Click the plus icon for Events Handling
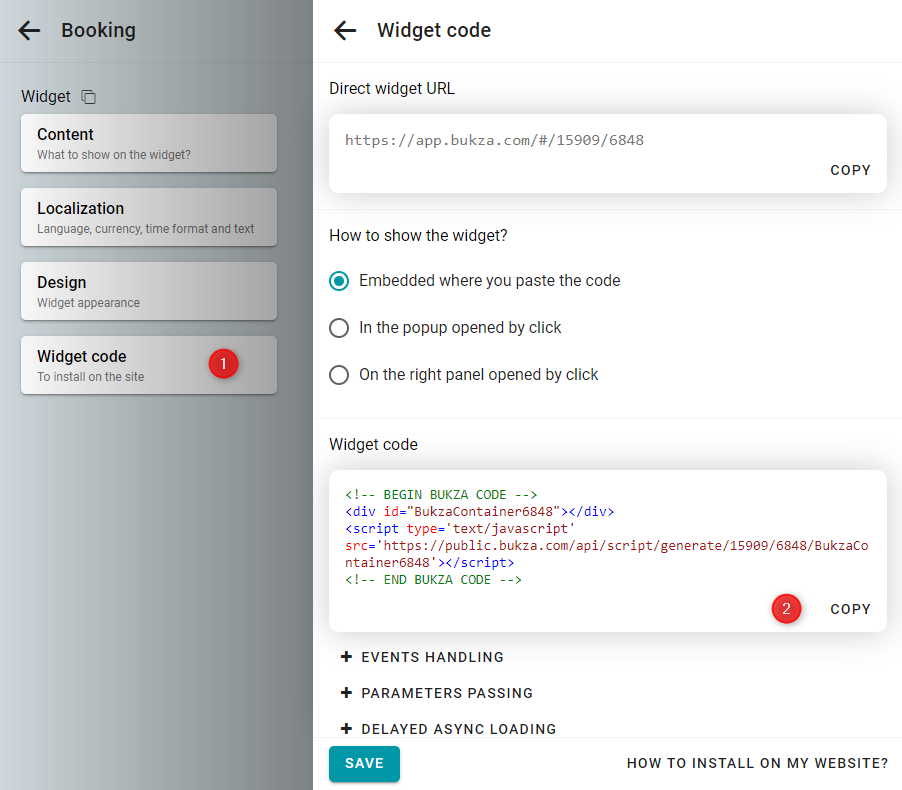 pyautogui.click(x=347, y=657)
